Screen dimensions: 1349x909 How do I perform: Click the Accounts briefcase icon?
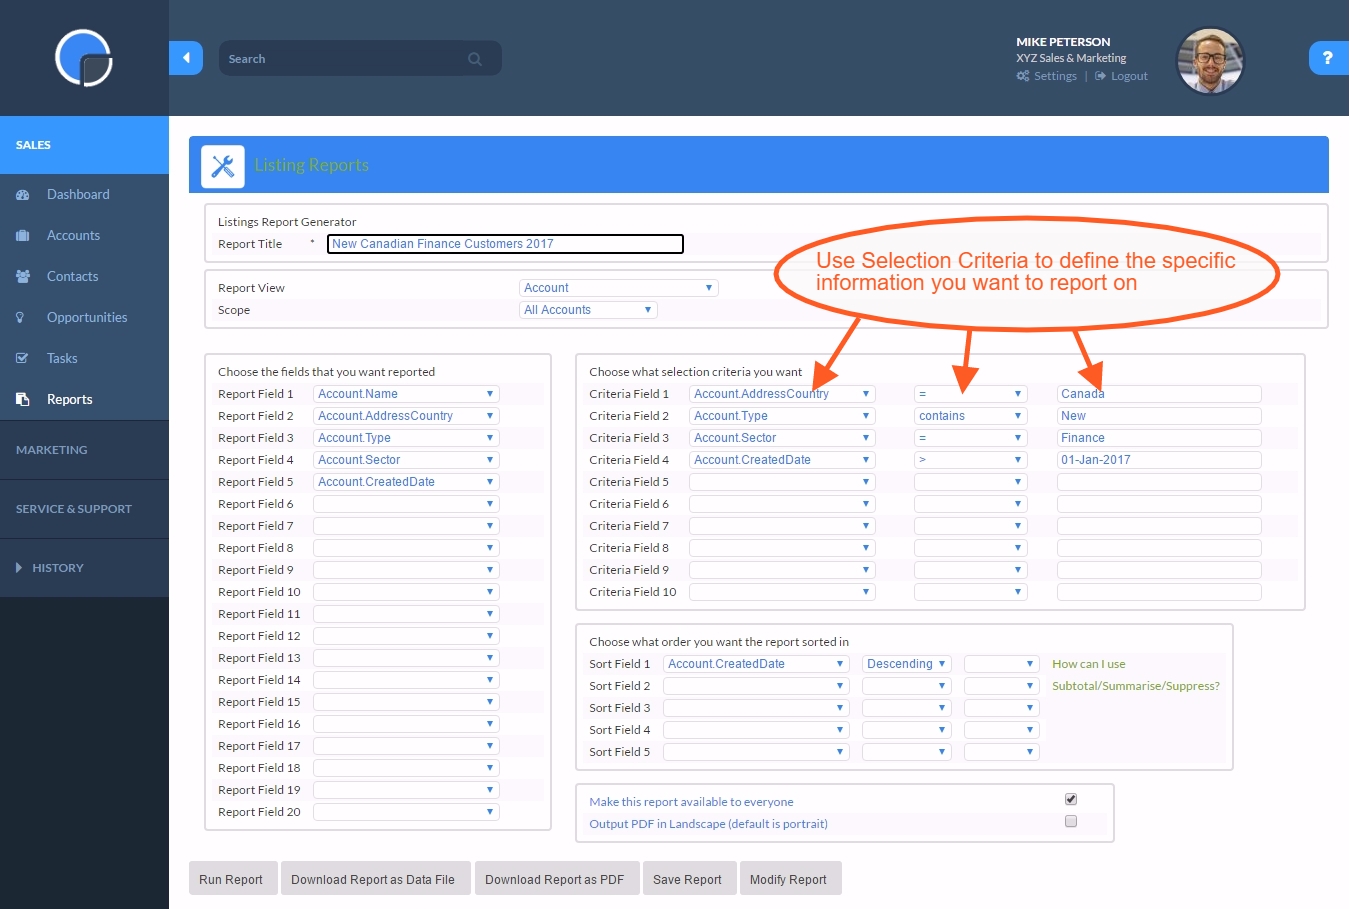(x=22, y=236)
